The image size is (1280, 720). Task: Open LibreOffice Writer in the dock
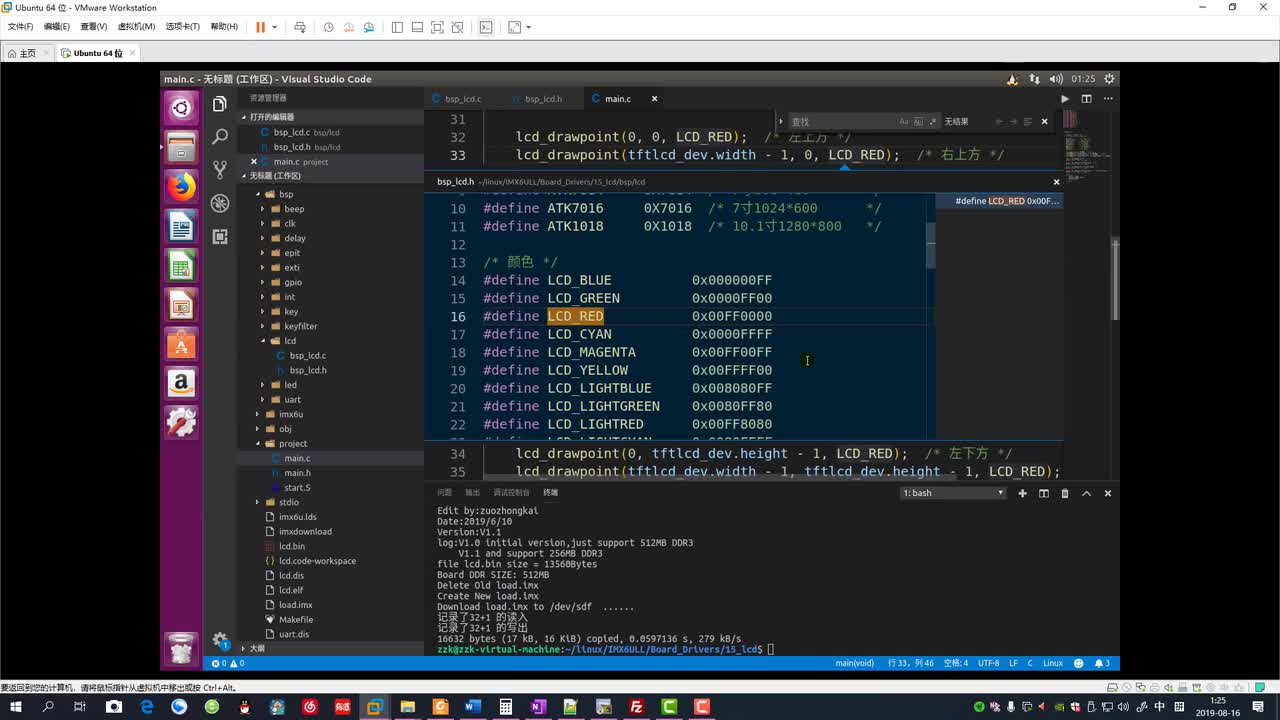pyautogui.click(x=181, y=227)
